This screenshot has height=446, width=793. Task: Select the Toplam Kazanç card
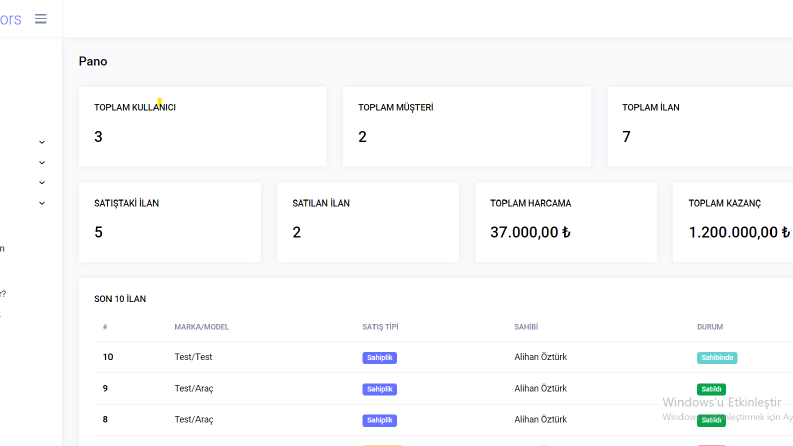[733, 222]
